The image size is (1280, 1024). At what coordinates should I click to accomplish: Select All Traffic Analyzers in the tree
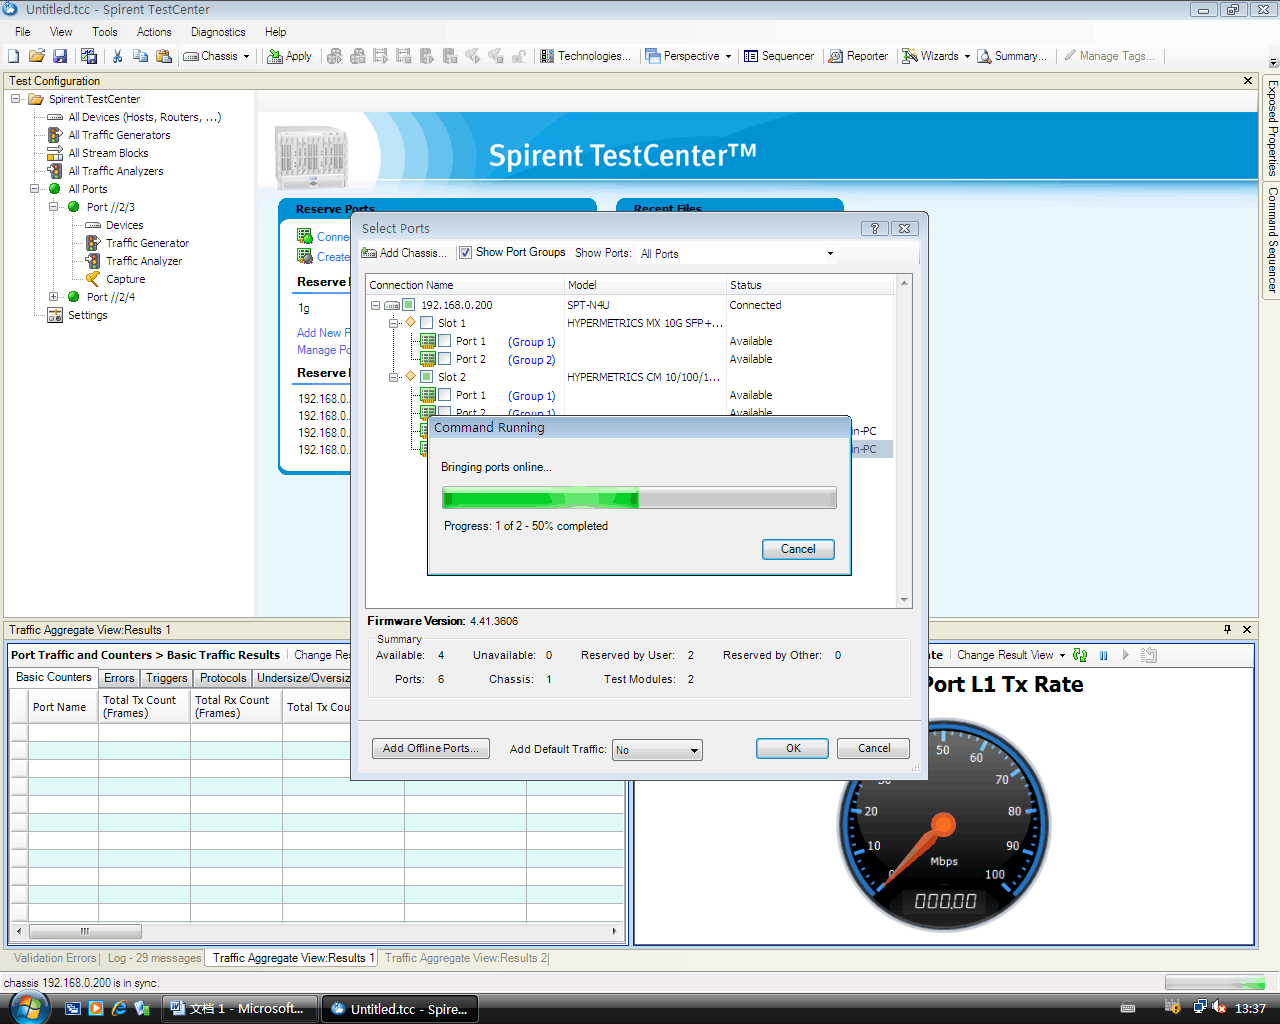coord(116,171)
